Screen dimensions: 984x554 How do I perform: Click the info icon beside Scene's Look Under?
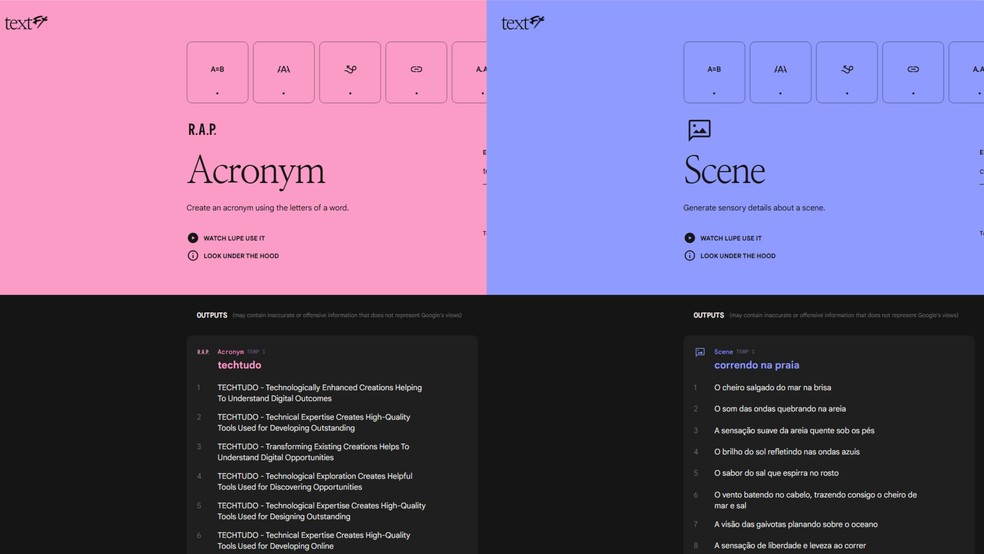pos(690,255)
